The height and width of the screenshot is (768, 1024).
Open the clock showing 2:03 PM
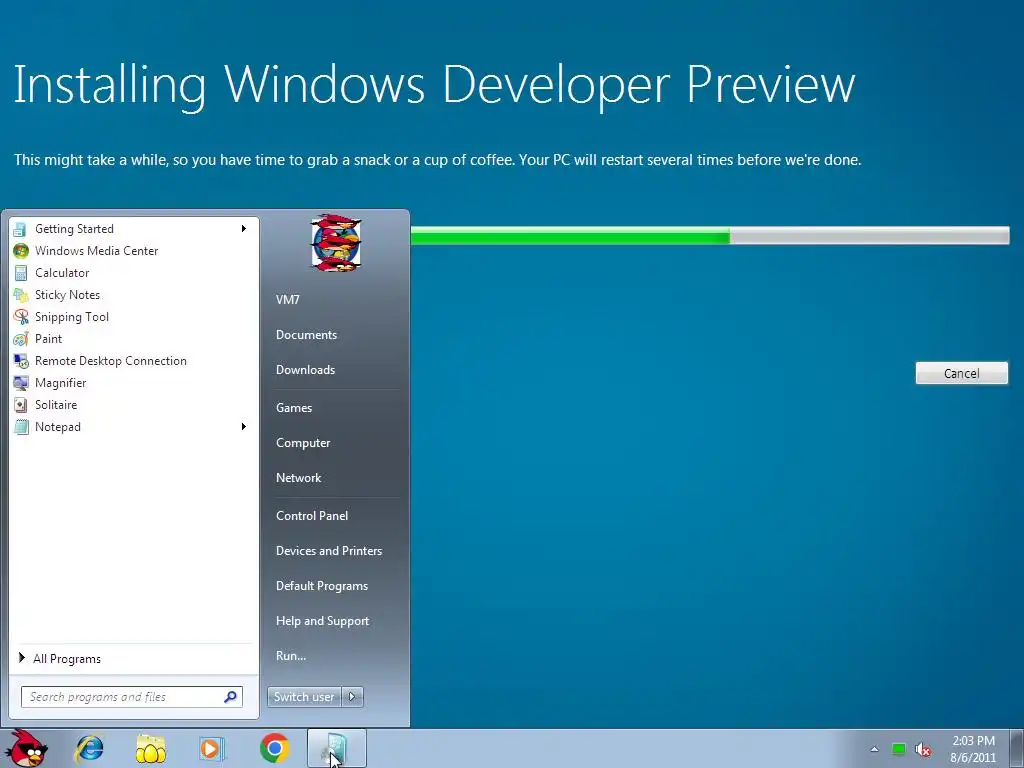[x=973, y=749]
